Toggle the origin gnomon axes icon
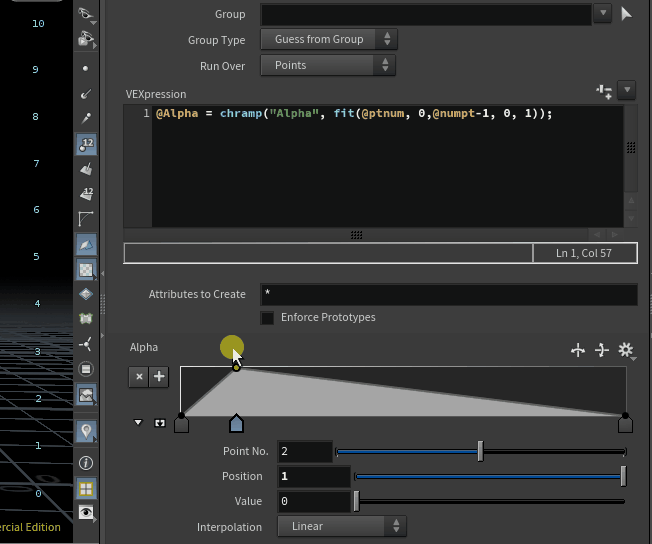652x544 pixels. [86, 344]
